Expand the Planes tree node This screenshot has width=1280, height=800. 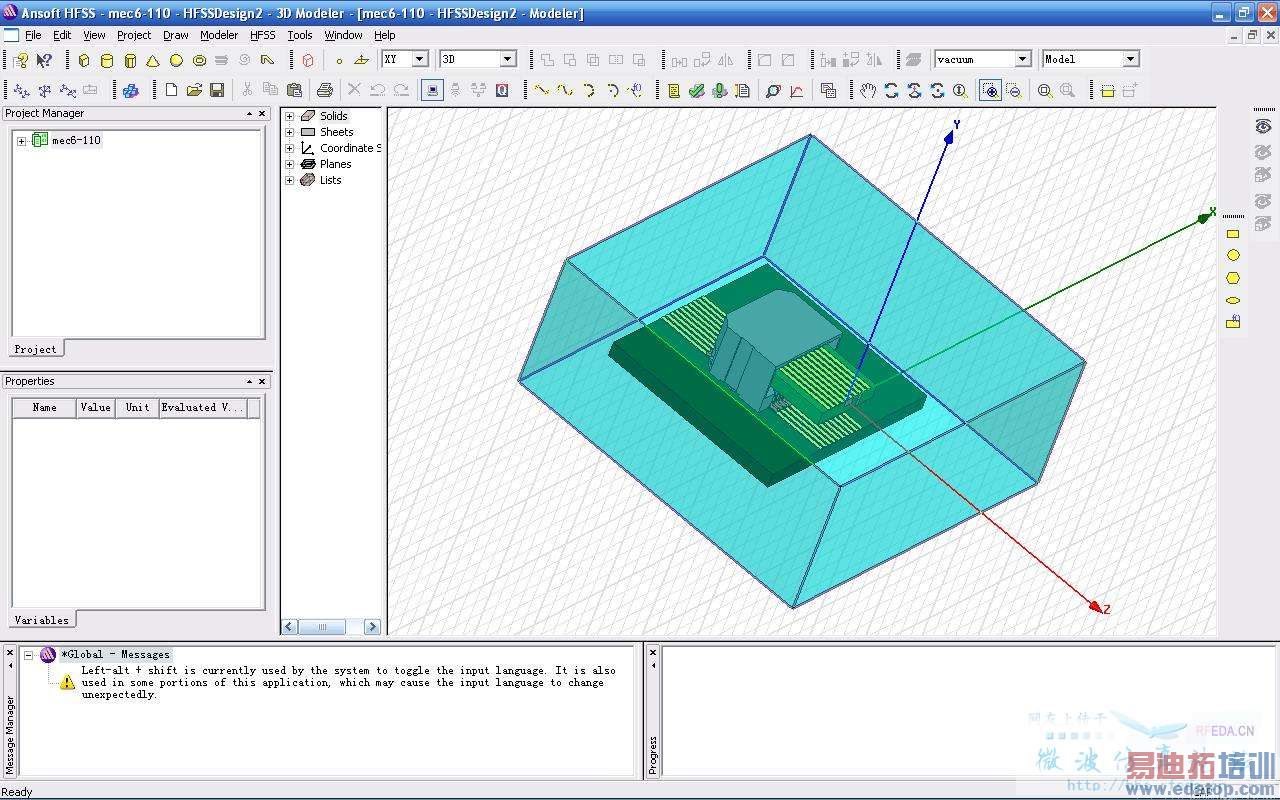click(x=290, y=164)
